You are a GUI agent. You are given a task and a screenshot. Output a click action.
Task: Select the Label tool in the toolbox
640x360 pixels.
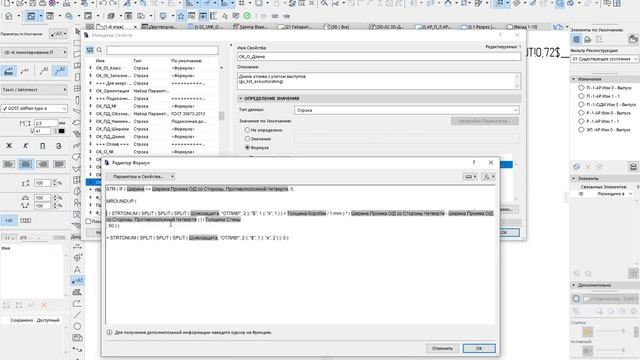point(77,280)
